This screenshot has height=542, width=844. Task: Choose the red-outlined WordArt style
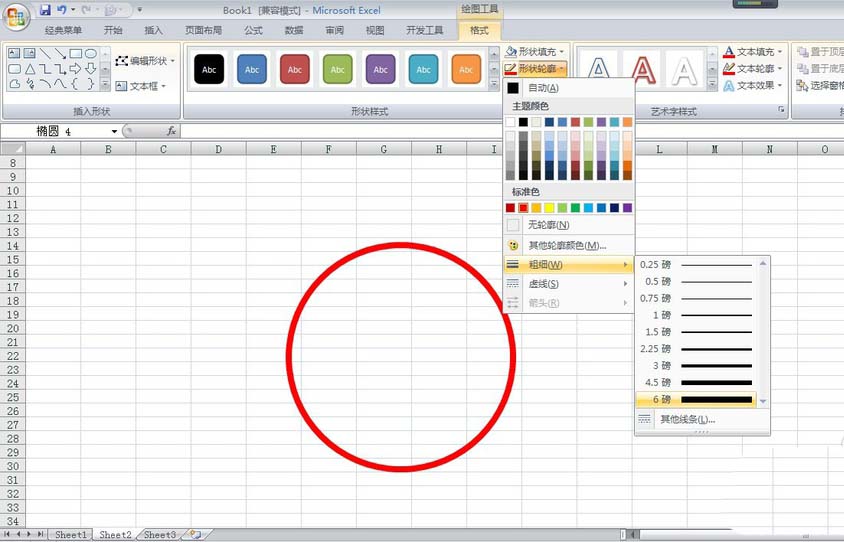coord(643,70)
